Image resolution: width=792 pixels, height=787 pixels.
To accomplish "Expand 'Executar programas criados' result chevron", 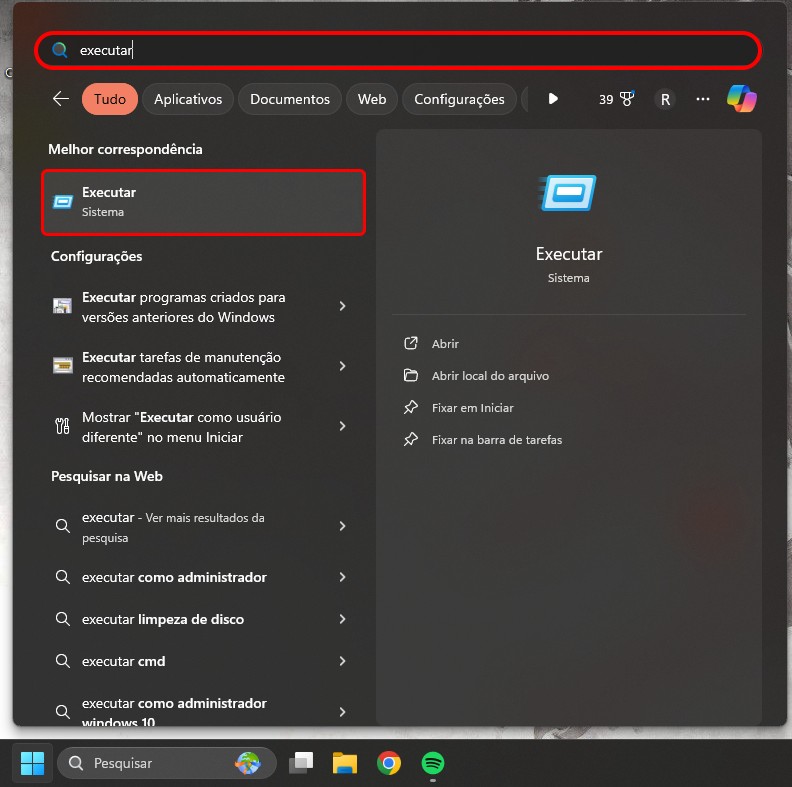I will pyautogui.click(x=342, y=307).
